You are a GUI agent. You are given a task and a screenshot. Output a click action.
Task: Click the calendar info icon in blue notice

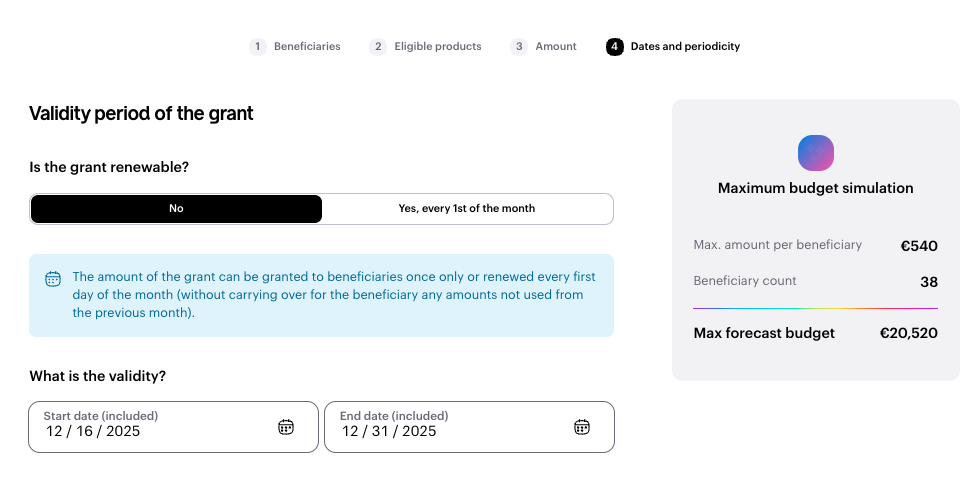click(x=54, y=279)
